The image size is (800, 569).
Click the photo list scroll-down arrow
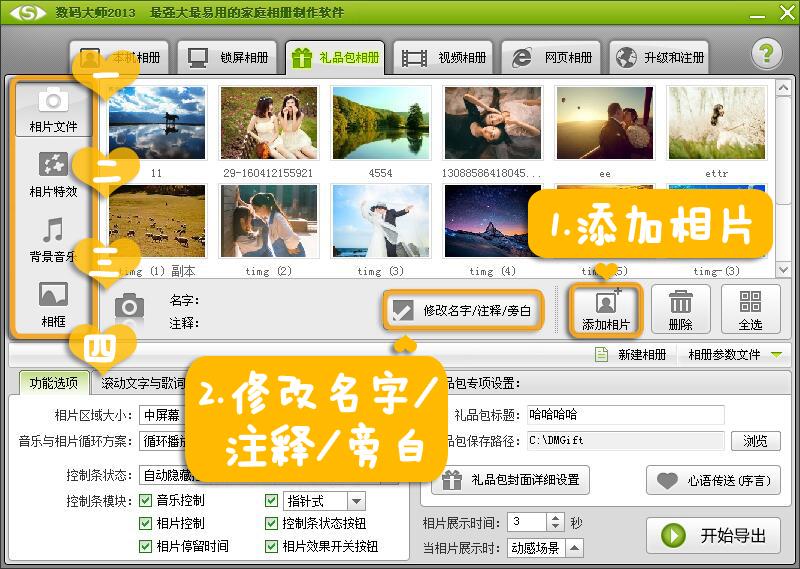click(783, 269)
